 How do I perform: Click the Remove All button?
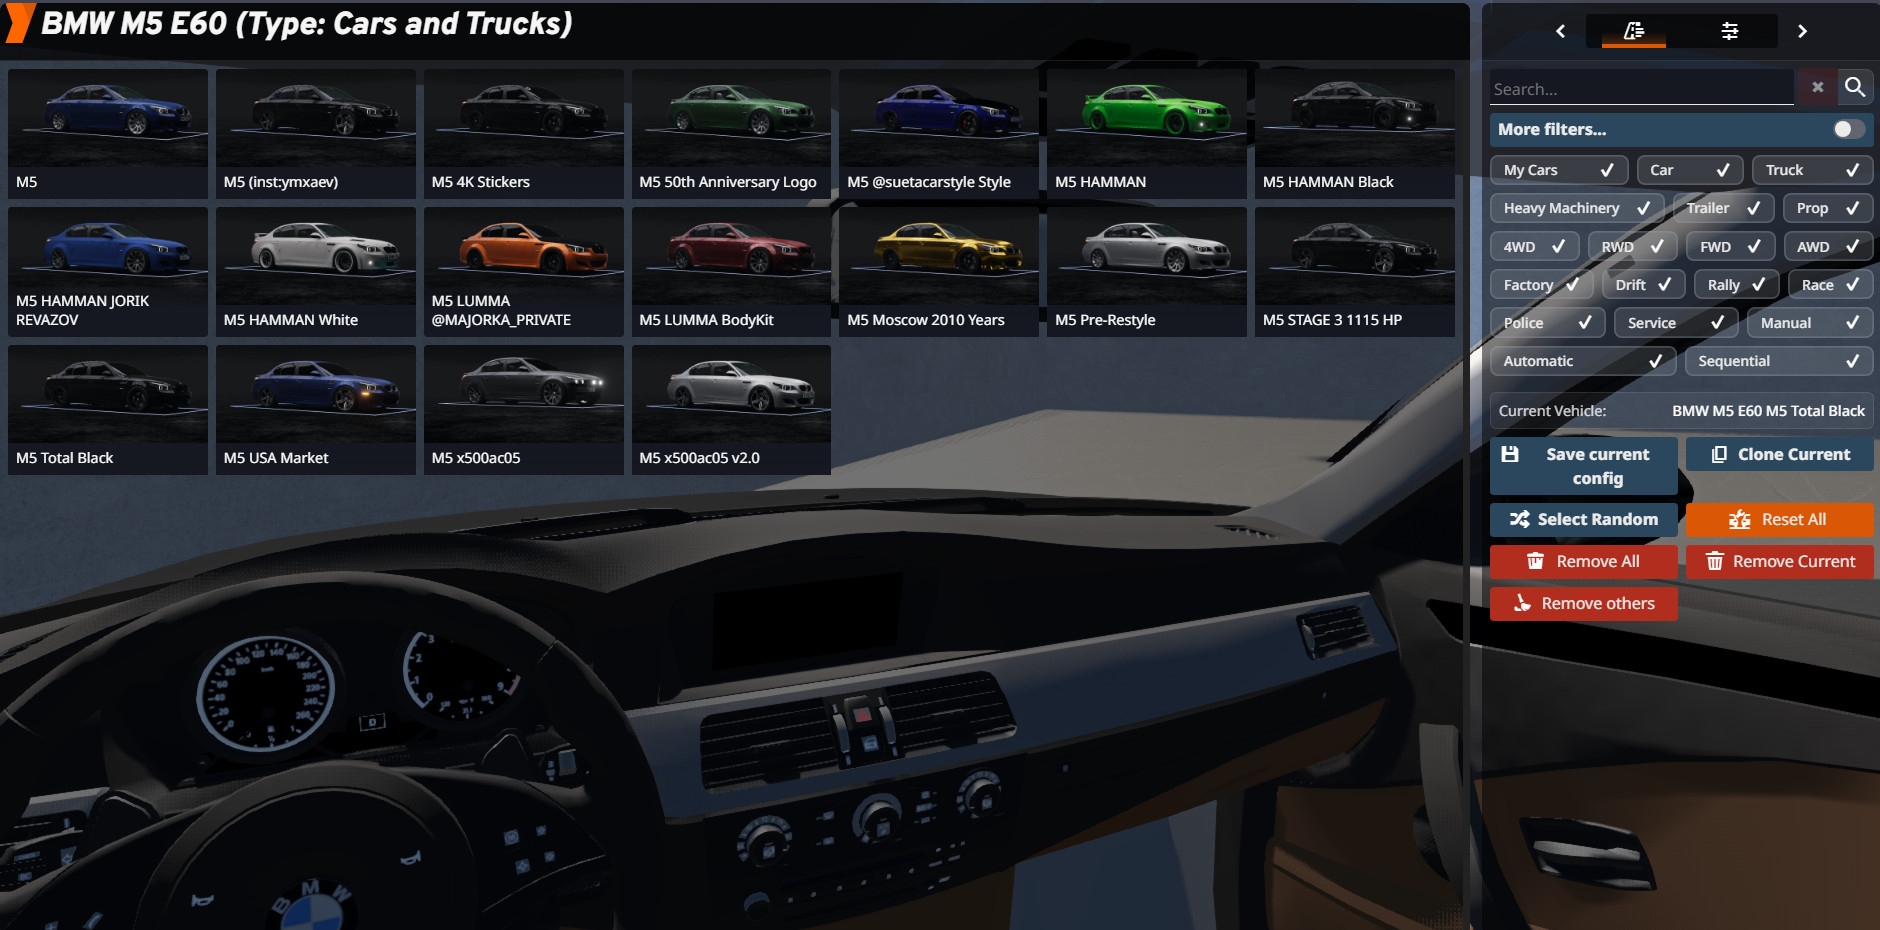(x=1584, y=562)
